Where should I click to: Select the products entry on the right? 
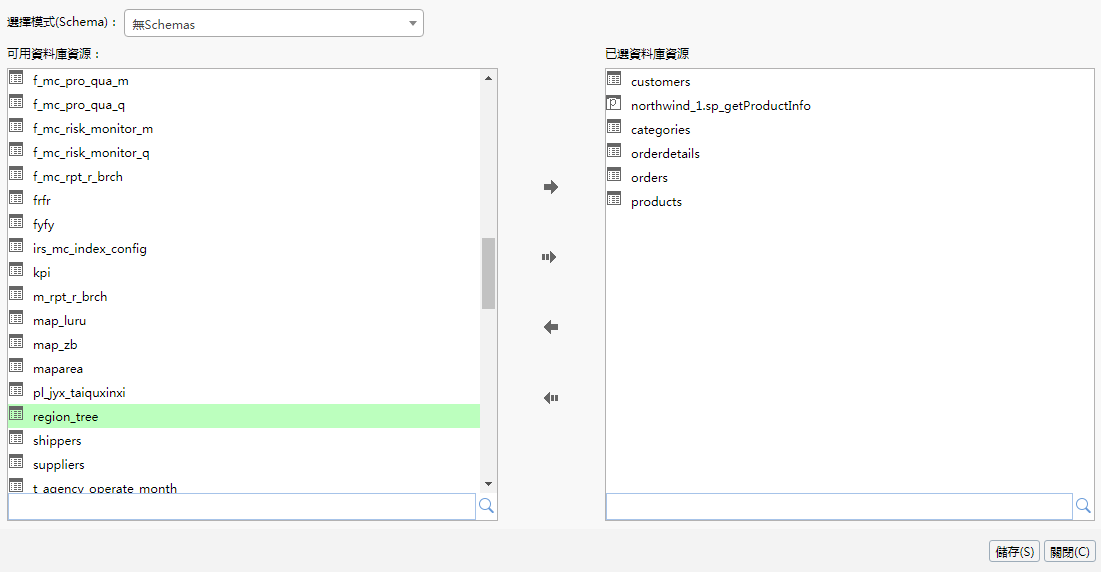tap(656, 202)
